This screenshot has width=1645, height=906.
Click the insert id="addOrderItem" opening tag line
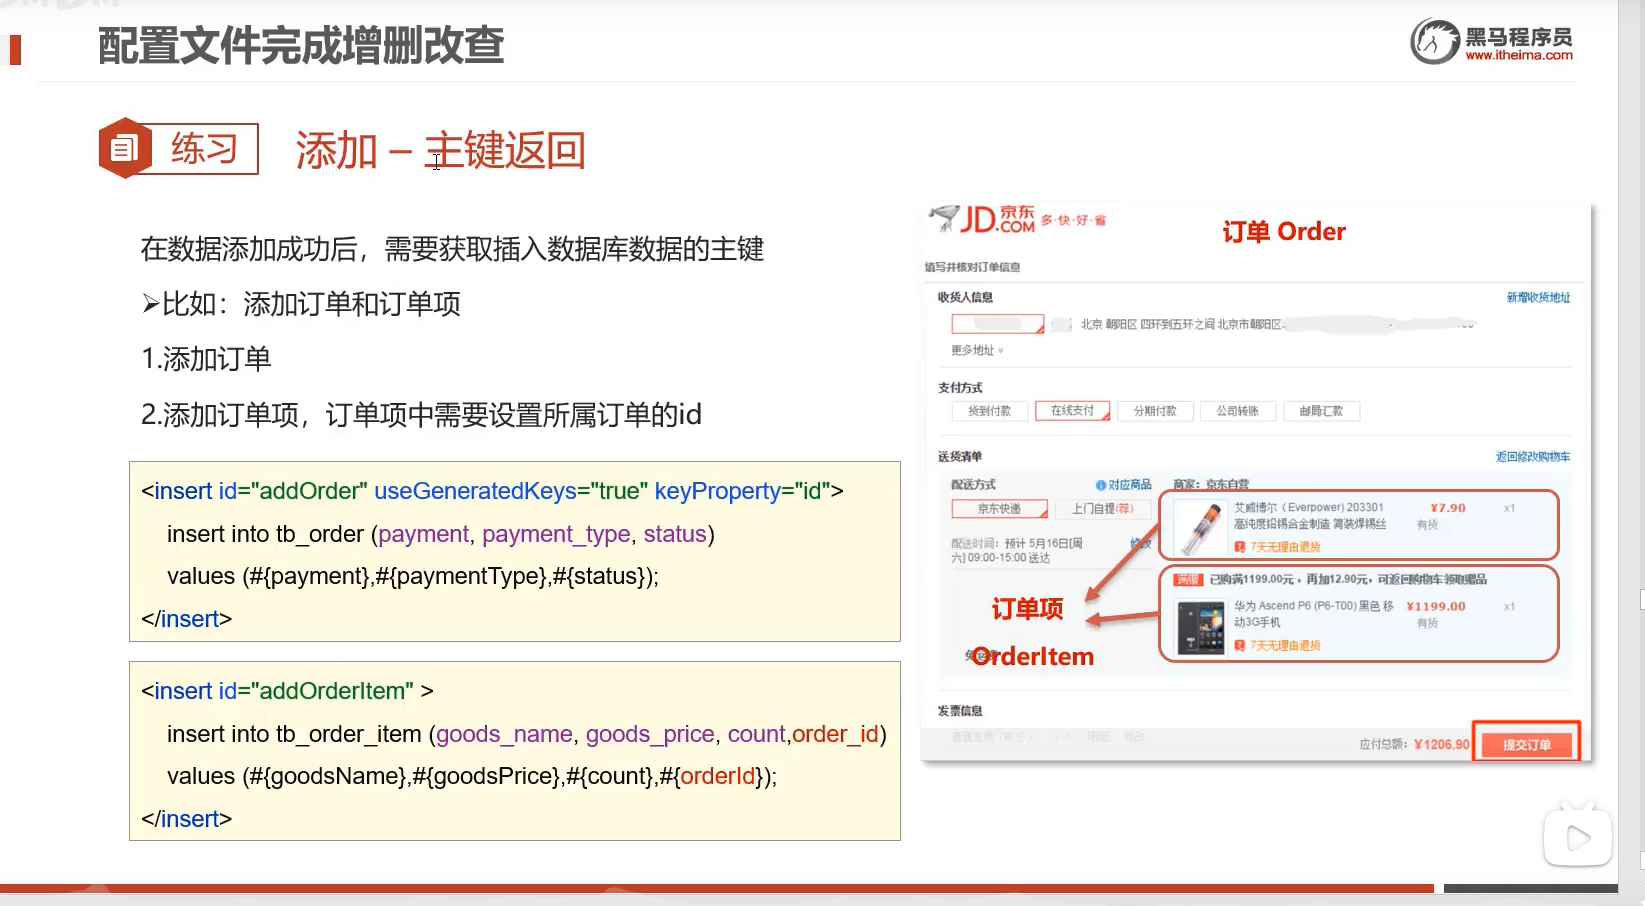(x=287, y=691)
